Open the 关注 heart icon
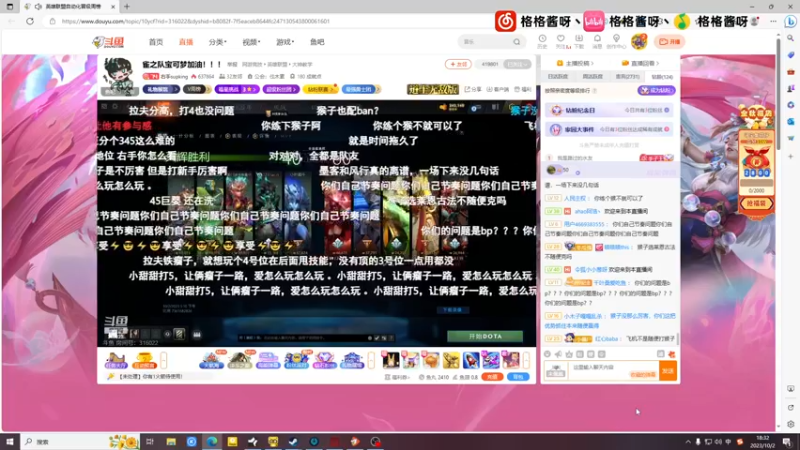Image resolution: width=800 pixels, height=450 pixels. point(561,41)
